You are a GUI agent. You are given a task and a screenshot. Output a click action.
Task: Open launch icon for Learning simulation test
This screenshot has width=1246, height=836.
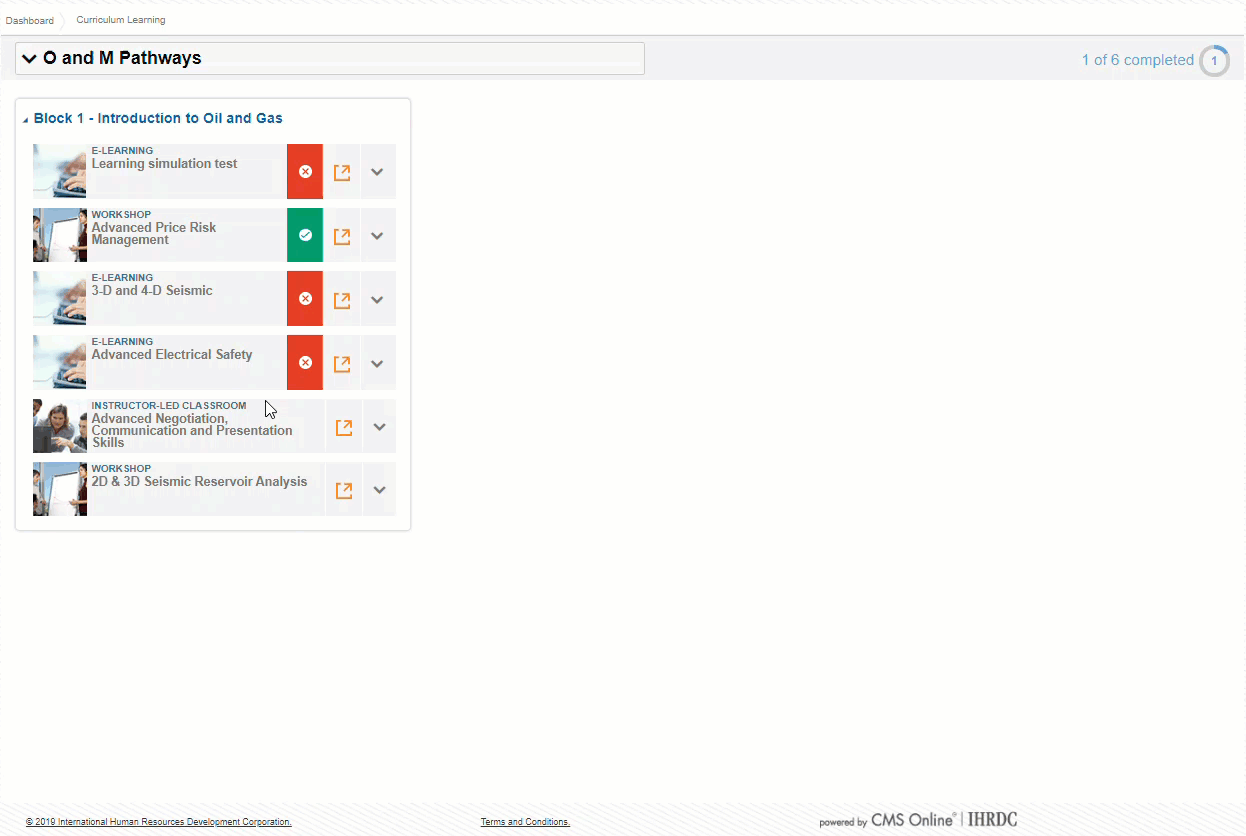342,172
